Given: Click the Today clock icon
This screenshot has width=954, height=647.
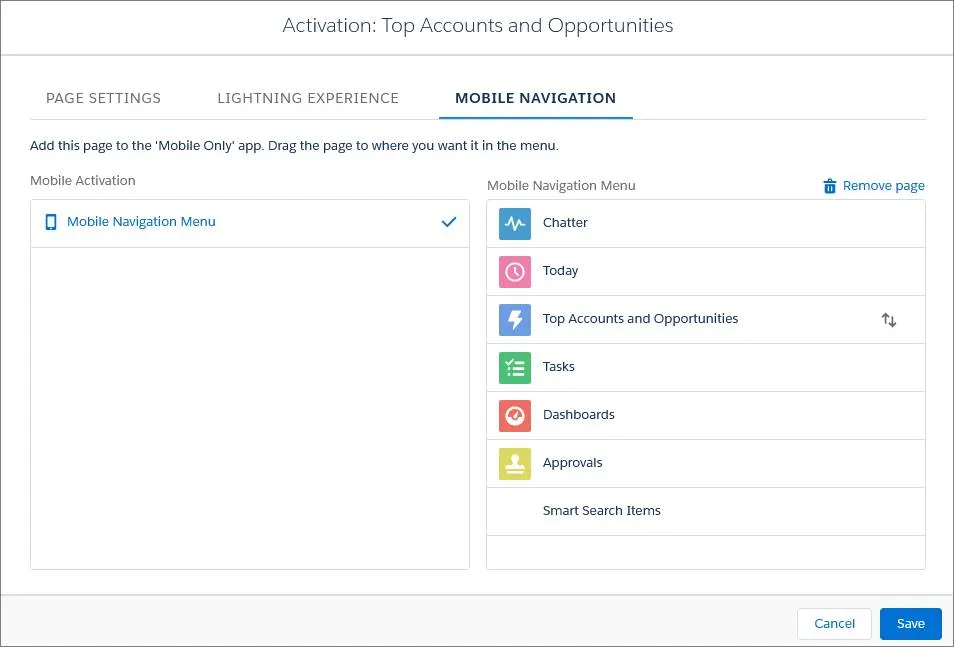Looking at the screenshot, I should (514, 270).
